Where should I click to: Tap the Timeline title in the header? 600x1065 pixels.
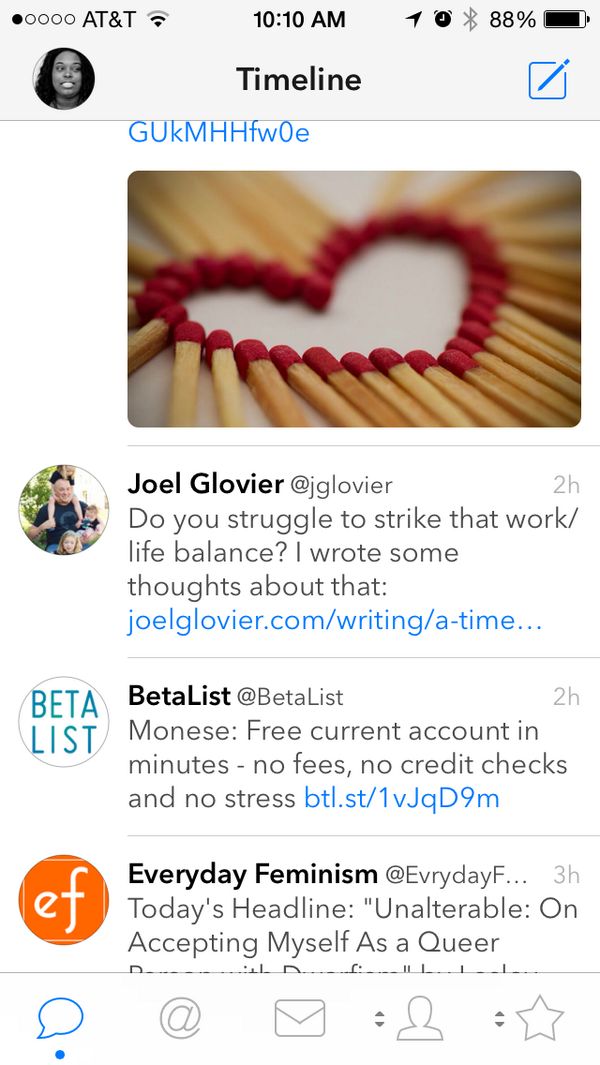[x=299, y=79]
